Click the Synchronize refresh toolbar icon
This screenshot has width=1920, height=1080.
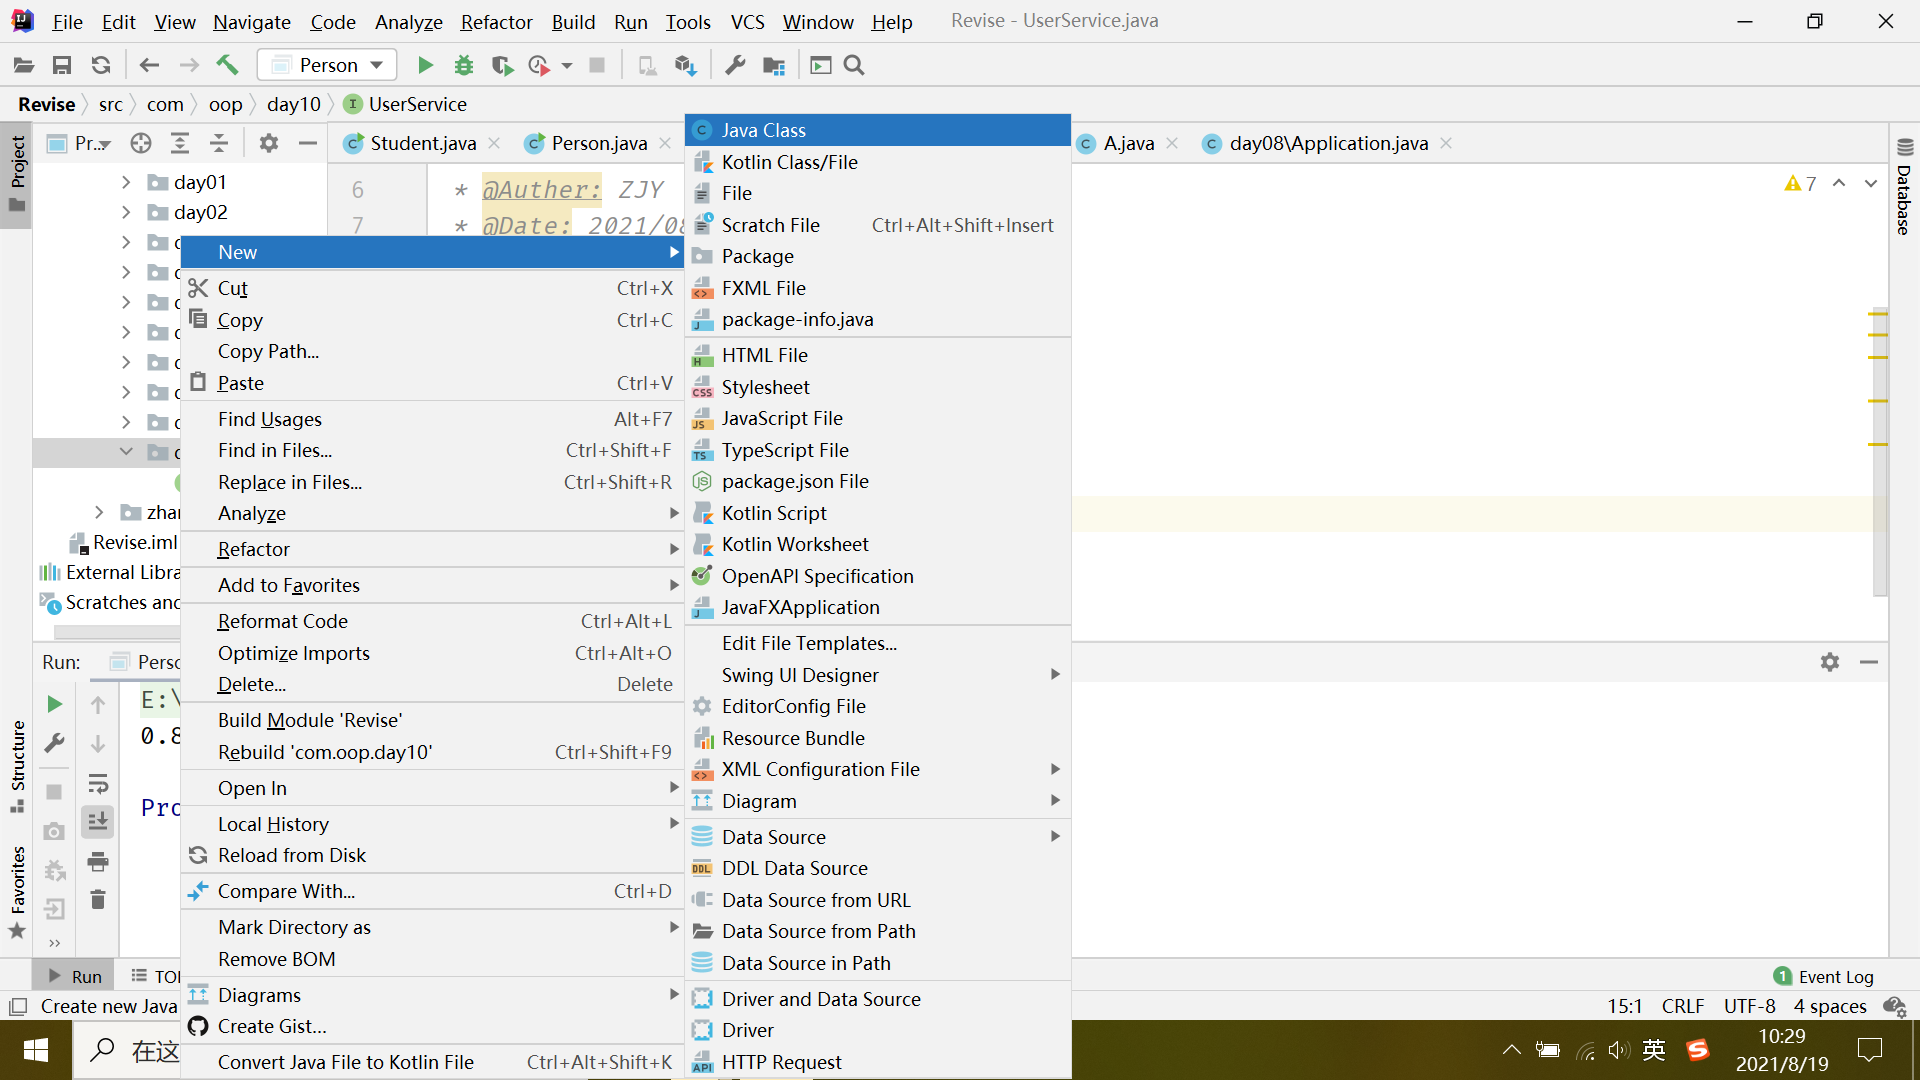click(101, 65)
